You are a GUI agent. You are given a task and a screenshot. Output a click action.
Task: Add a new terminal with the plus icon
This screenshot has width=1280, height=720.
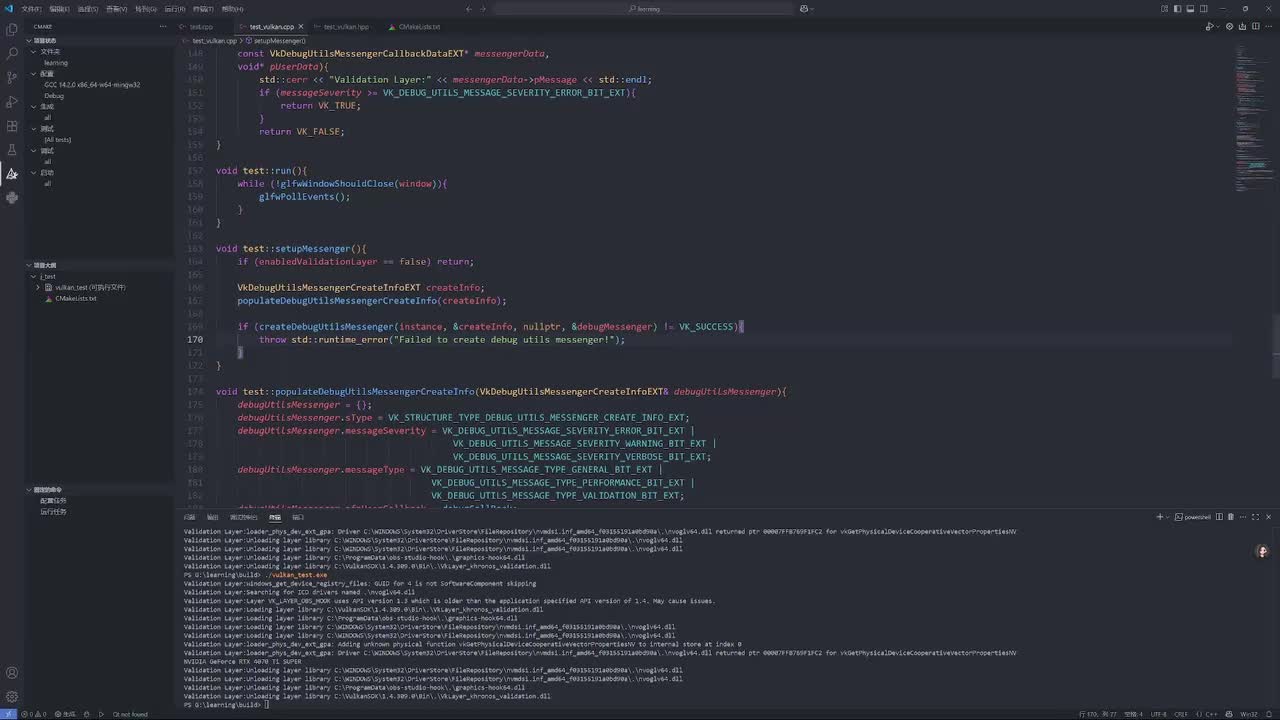(x=1160, y=517)
